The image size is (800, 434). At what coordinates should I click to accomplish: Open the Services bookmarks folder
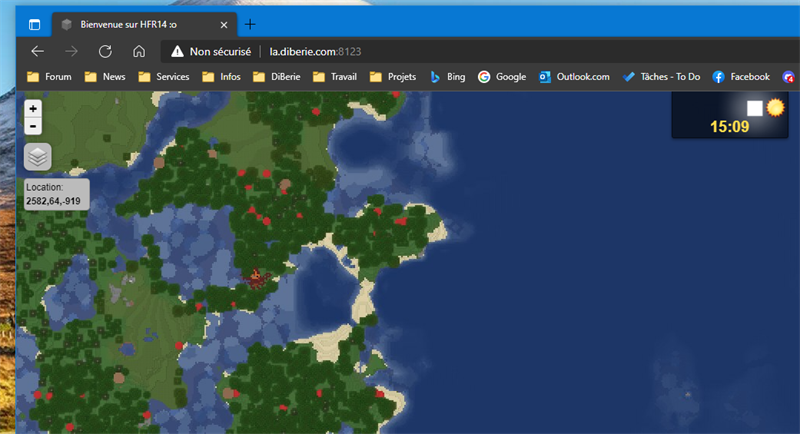click(164, 77)
